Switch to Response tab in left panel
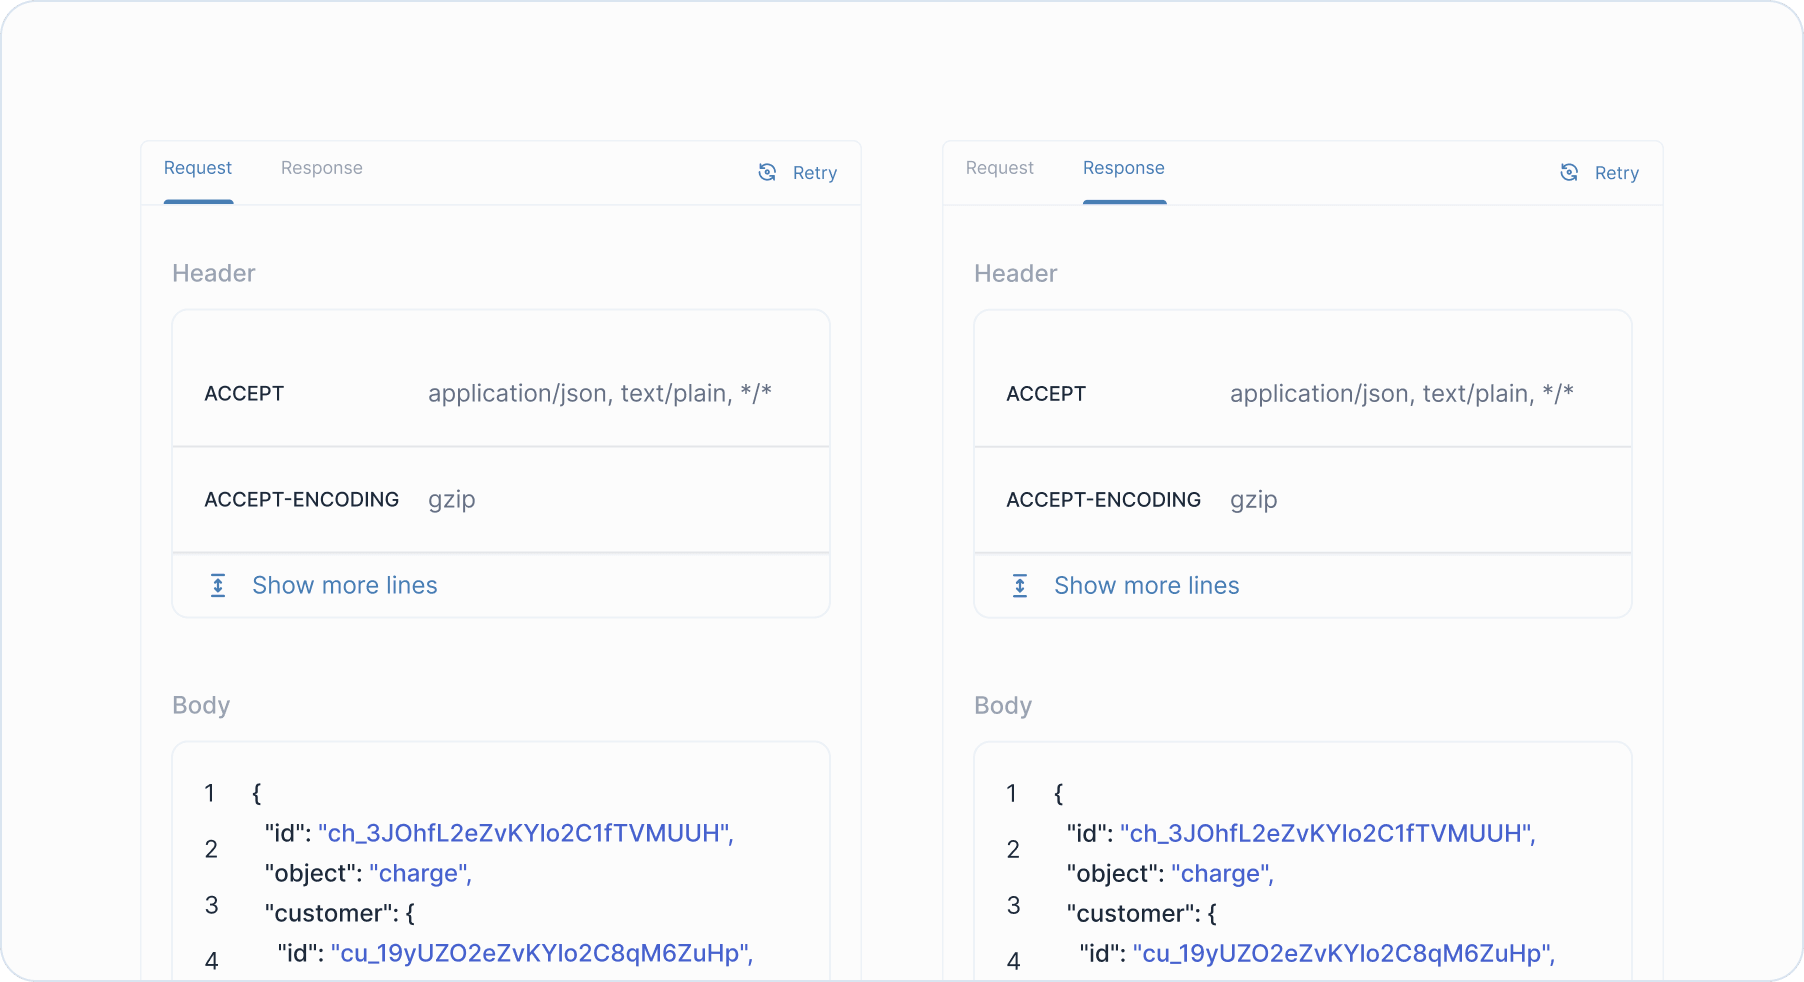The image size is (1804, 982). pyautogui.click(x=321, y=168)
